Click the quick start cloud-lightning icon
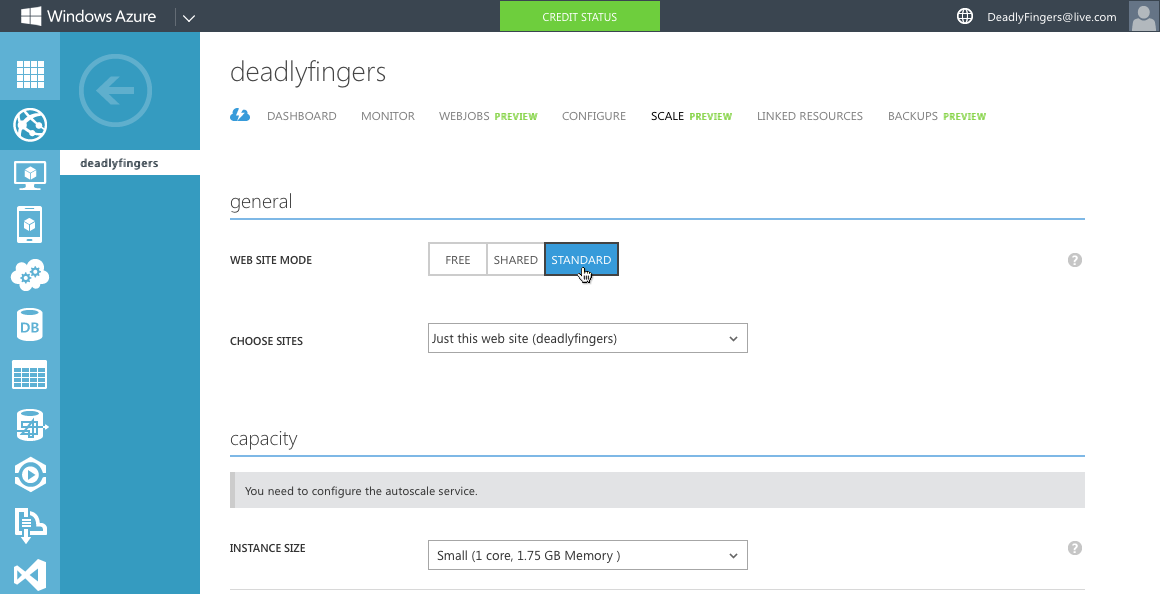The width and height of the screenshot is (1160, 594). click(x=240, y=115)
